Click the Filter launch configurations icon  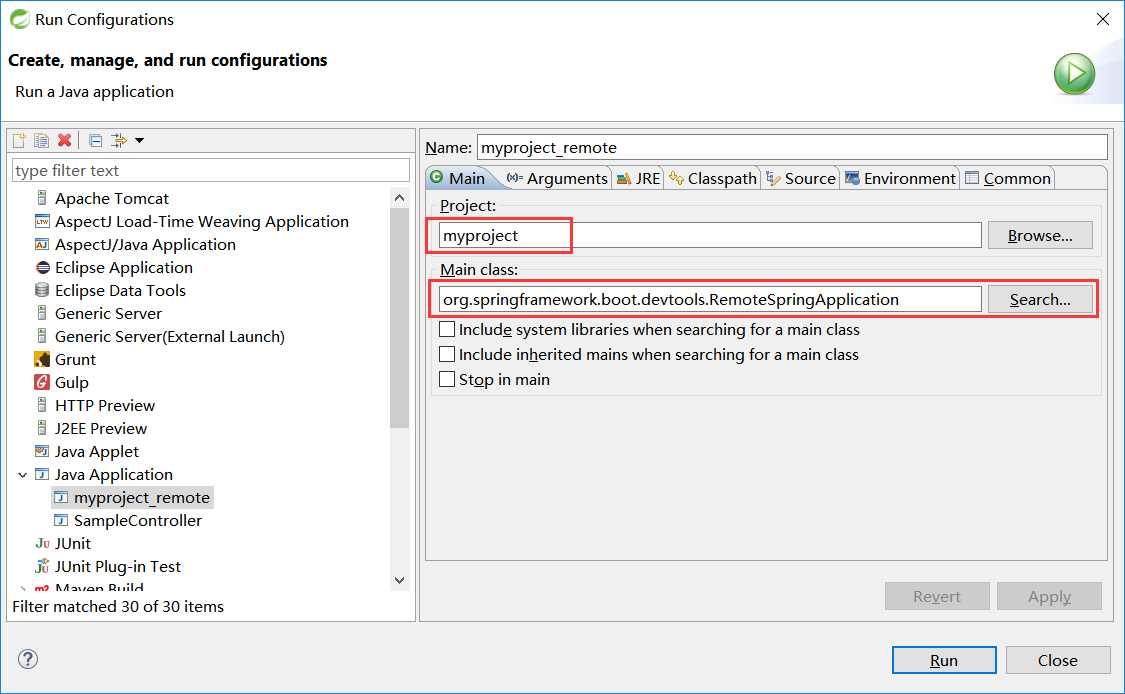tap(118, 141)
